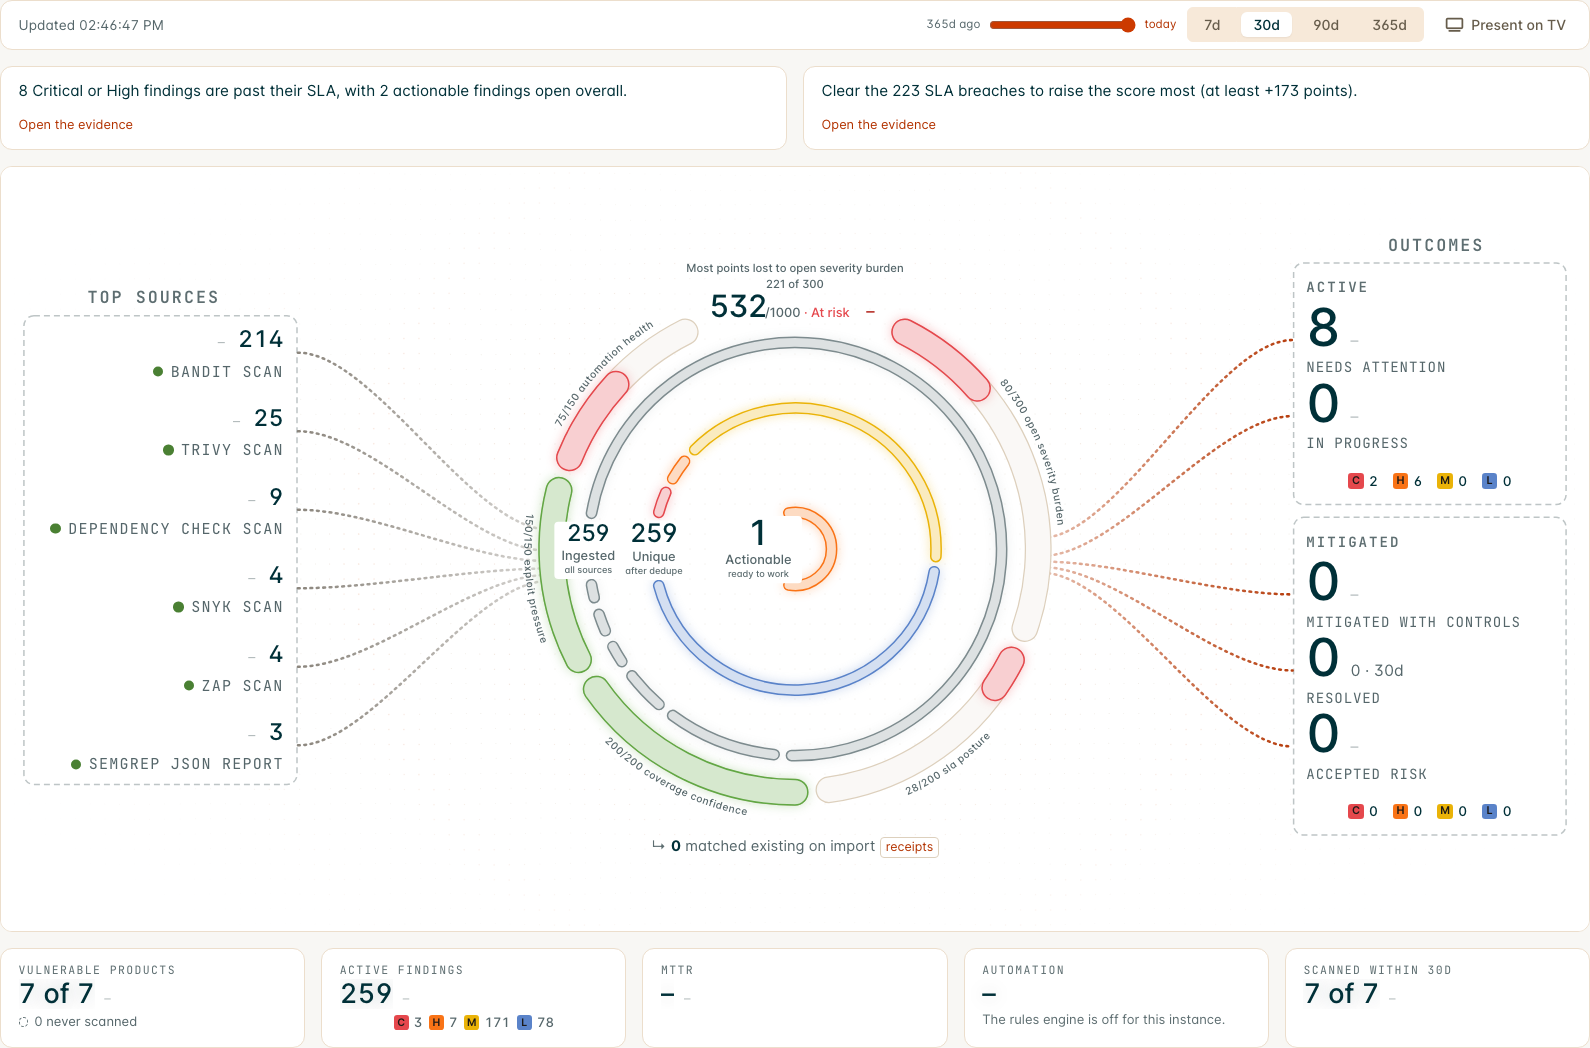Open the evidence for Critical or High findings
This screenshot has height=1048, width=1590.
[76, 125]
